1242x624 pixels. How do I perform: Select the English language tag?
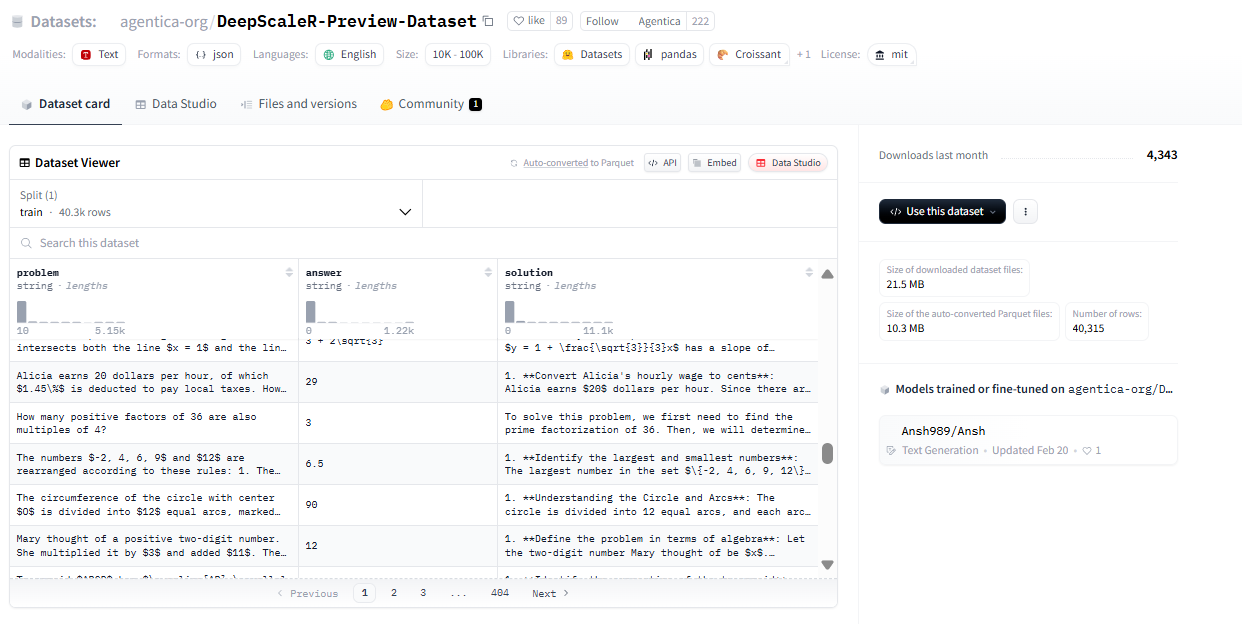click(349, 55)
